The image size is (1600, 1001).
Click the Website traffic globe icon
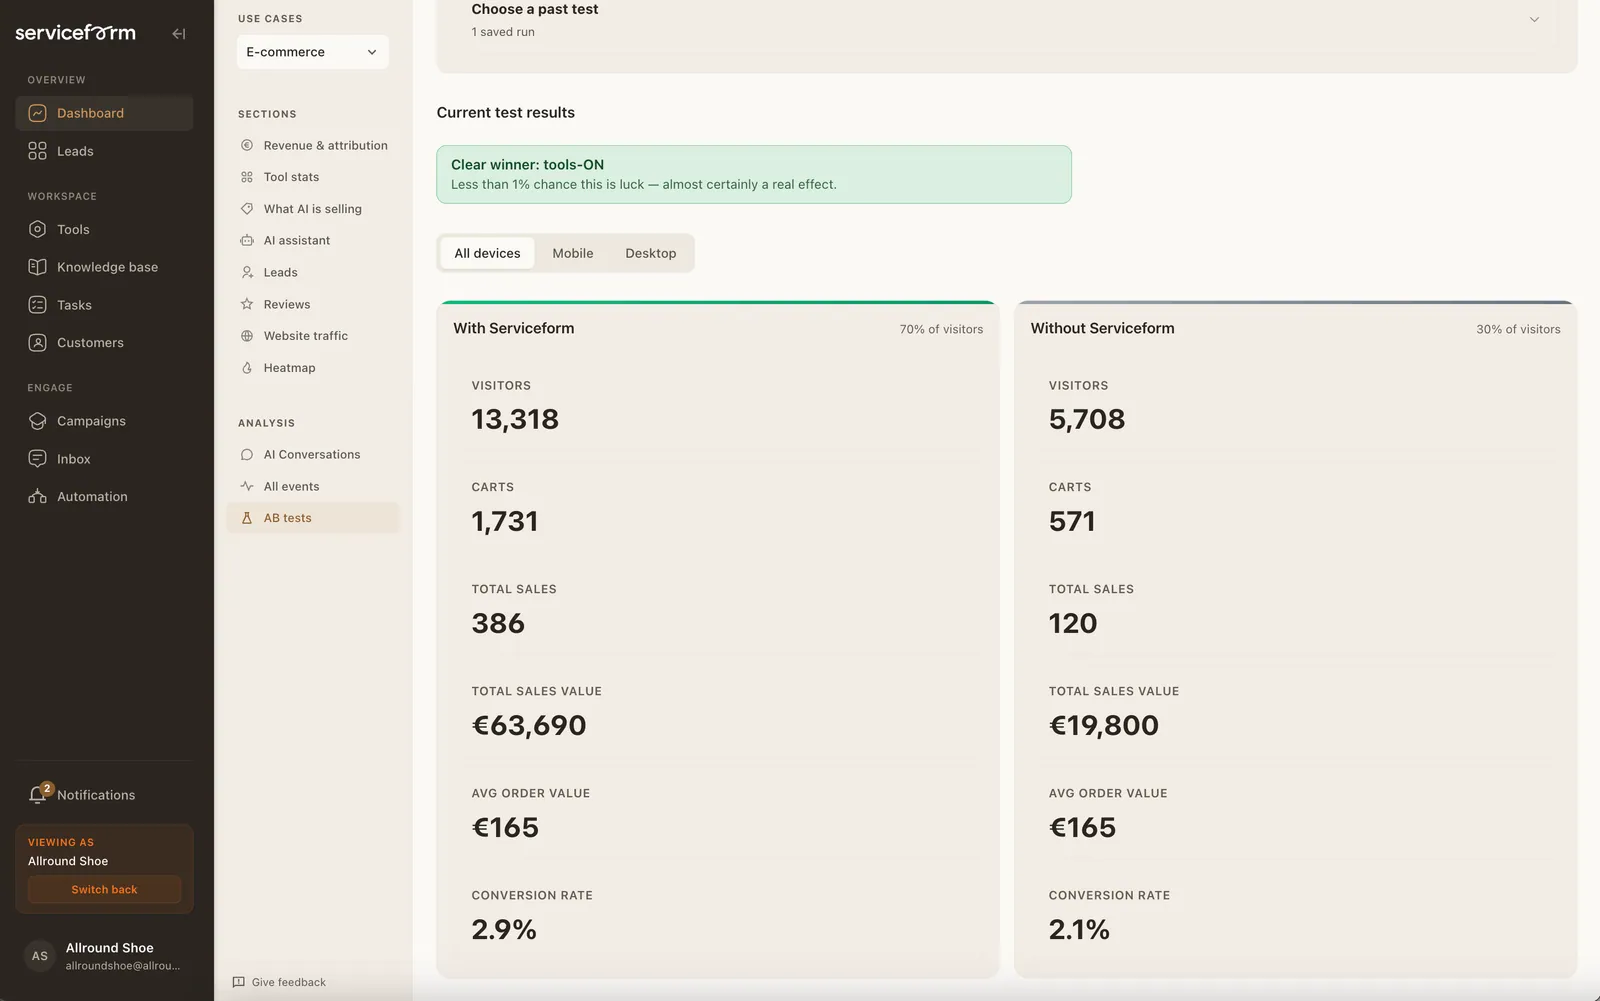[x=247, y=336]
